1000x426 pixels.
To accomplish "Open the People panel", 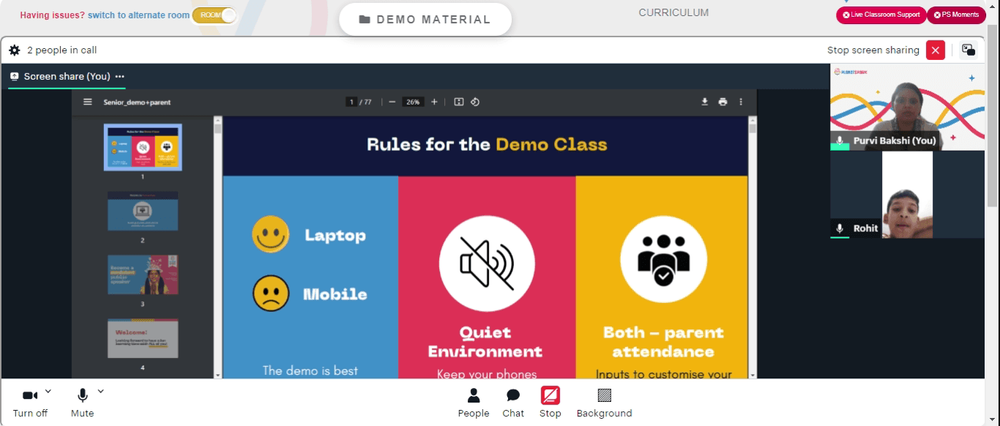I will click(473, 403).
